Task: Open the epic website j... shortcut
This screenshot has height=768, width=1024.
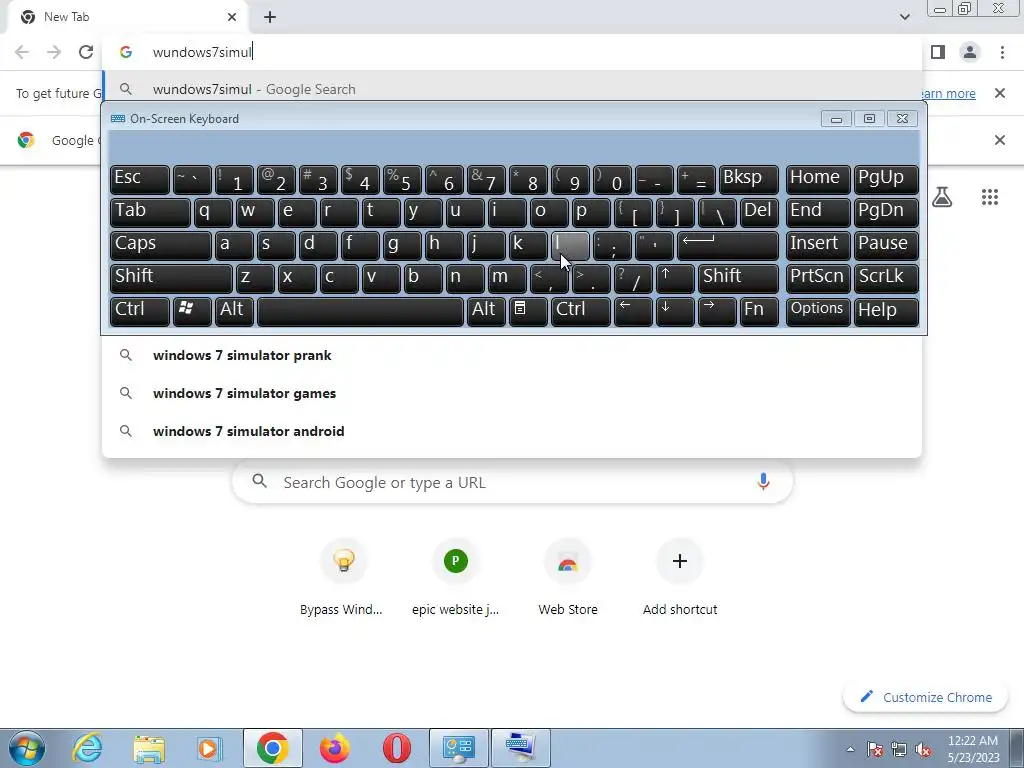Action: point(455,578)
